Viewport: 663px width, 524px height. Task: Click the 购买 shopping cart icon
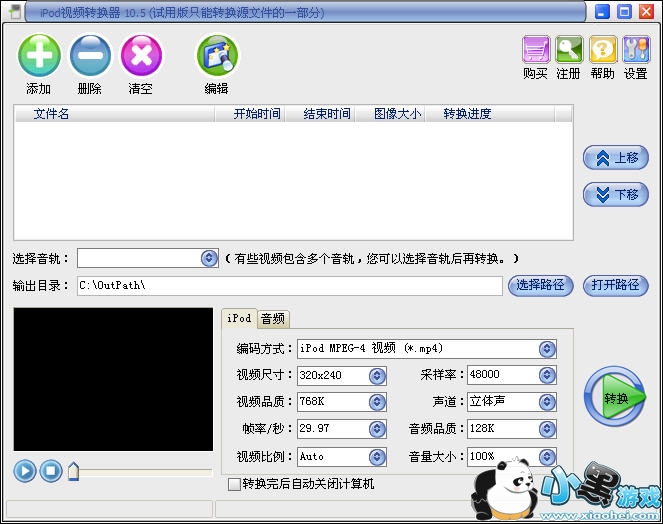coord(536,49)
